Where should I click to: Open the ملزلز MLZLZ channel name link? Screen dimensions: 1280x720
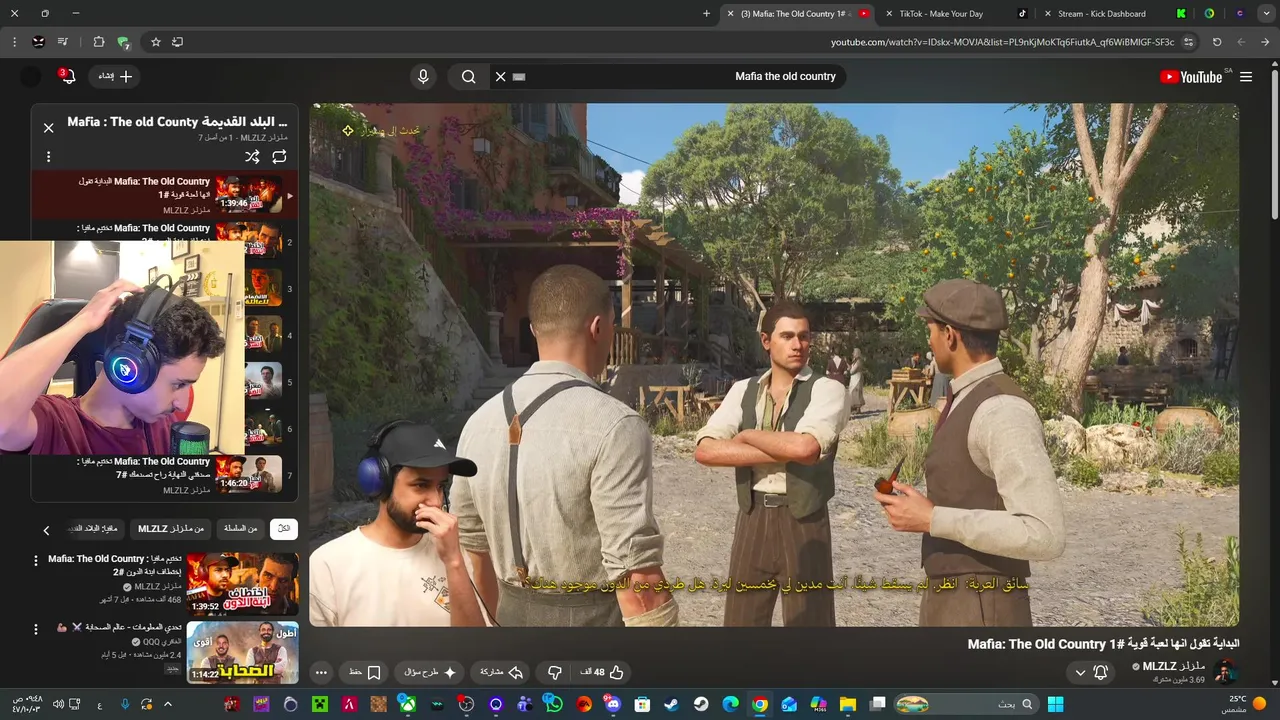coord(1174,666)
